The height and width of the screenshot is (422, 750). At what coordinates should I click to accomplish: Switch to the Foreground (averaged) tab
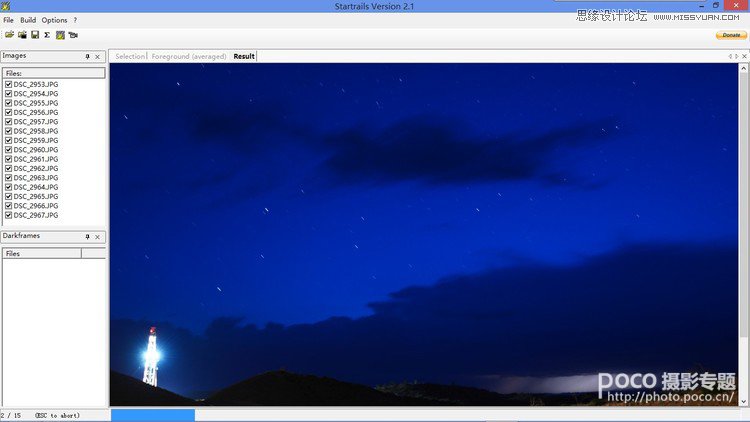[x=189, y=56]
